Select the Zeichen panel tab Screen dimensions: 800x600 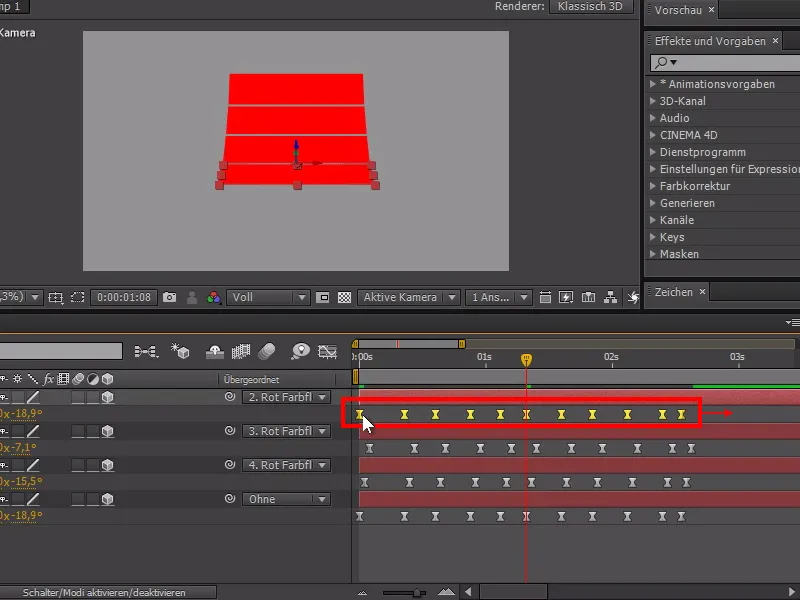click(x=673, y=292)
